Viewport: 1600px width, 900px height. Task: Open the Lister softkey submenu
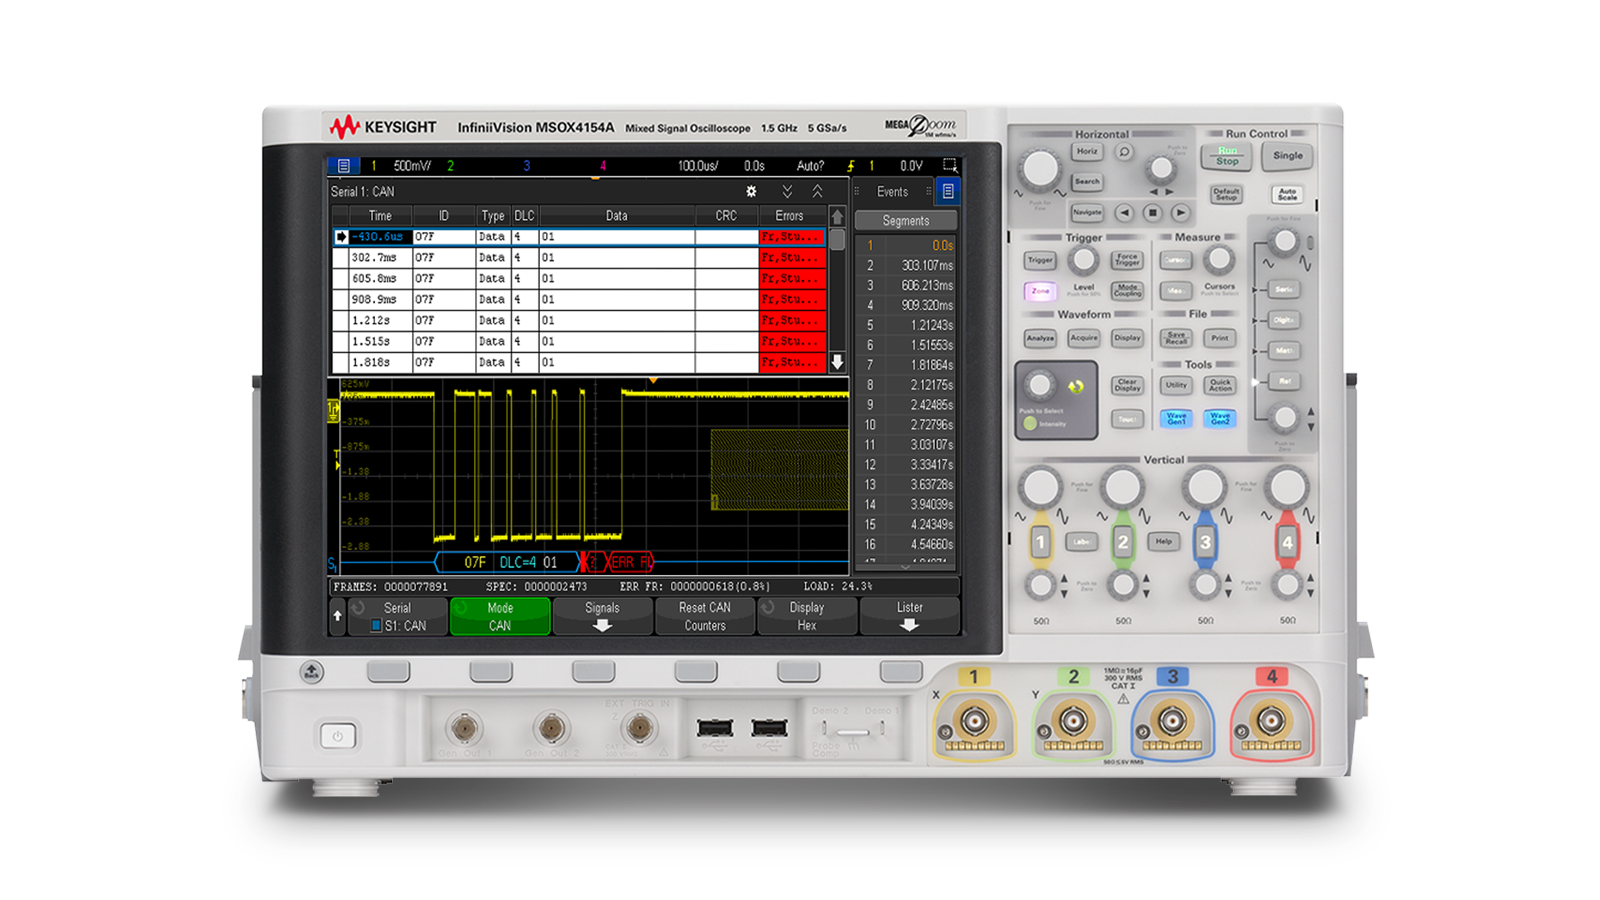909,616
